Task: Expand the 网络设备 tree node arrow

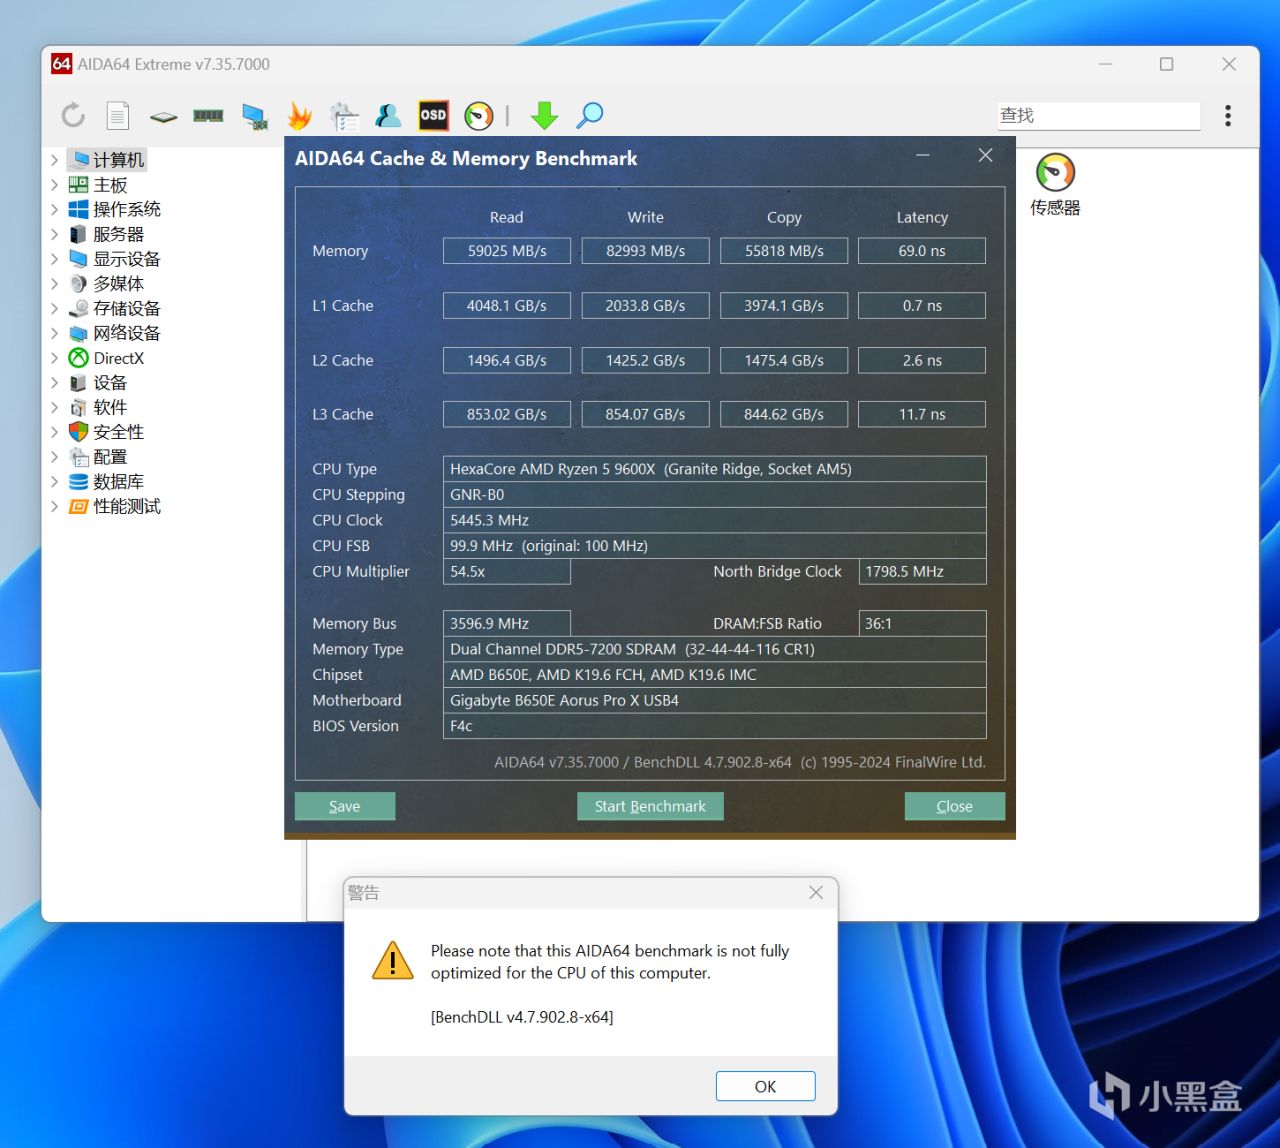Action: [55, 333]
